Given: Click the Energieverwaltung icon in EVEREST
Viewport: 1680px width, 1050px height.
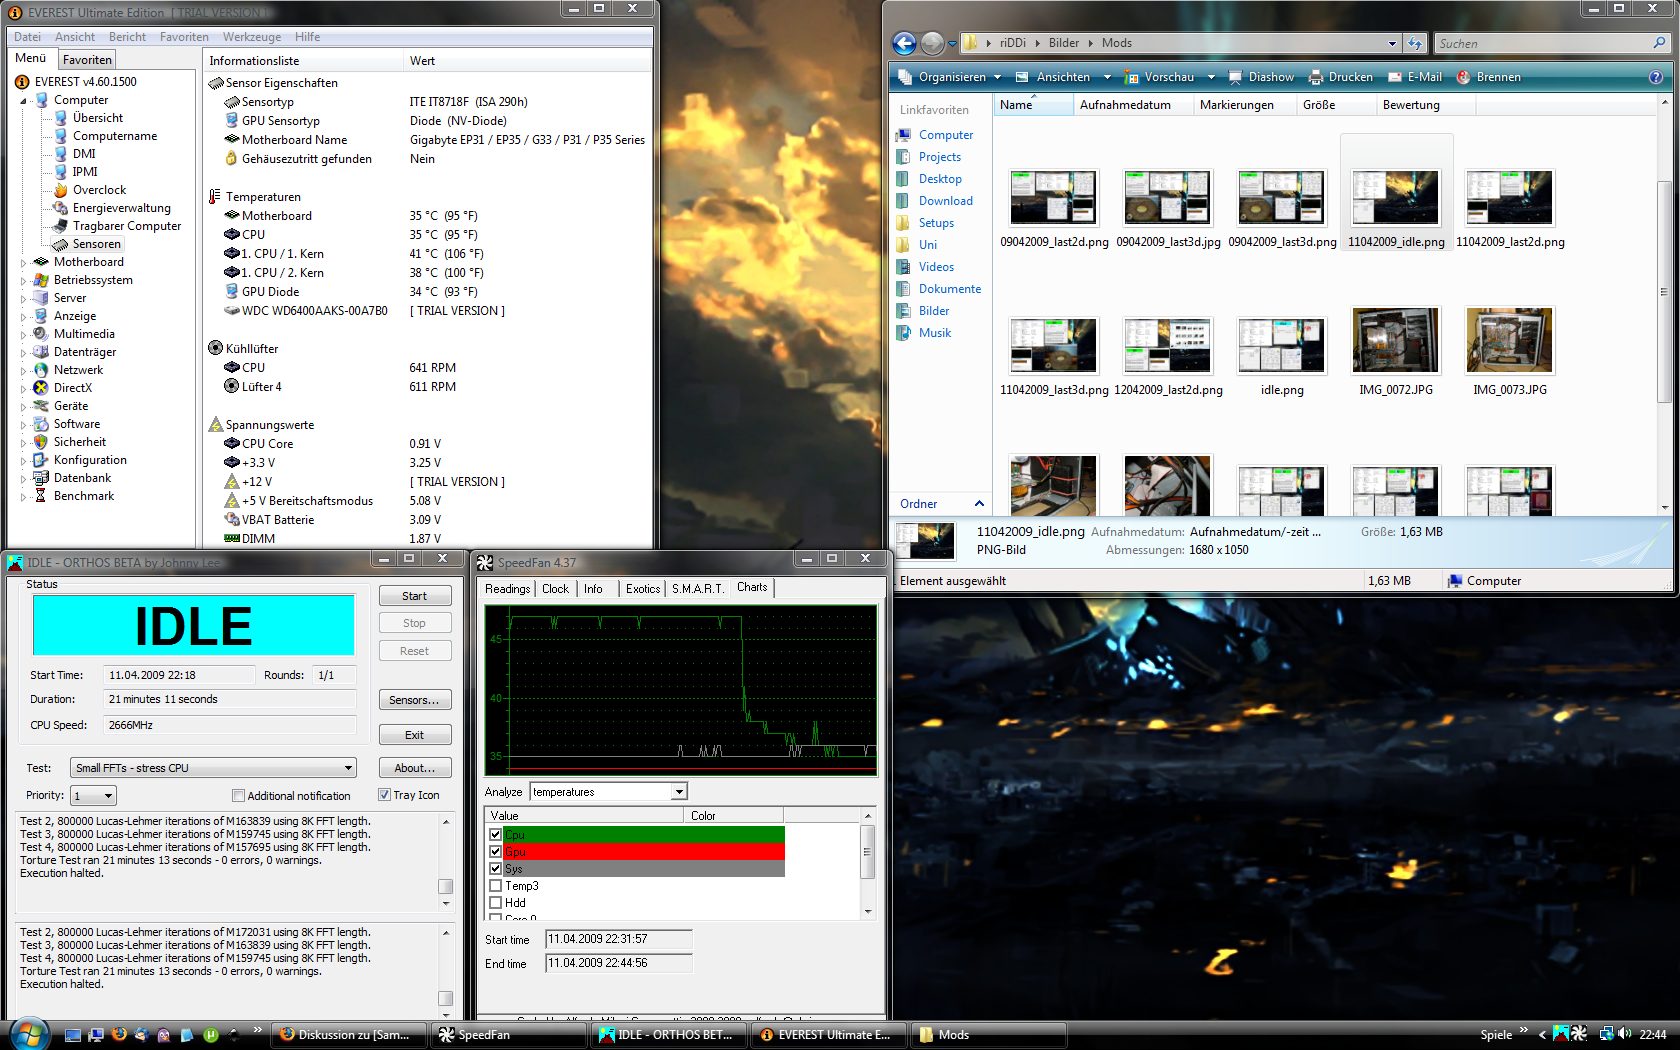Looking at the screenshot, I should [x=60, y=208].
